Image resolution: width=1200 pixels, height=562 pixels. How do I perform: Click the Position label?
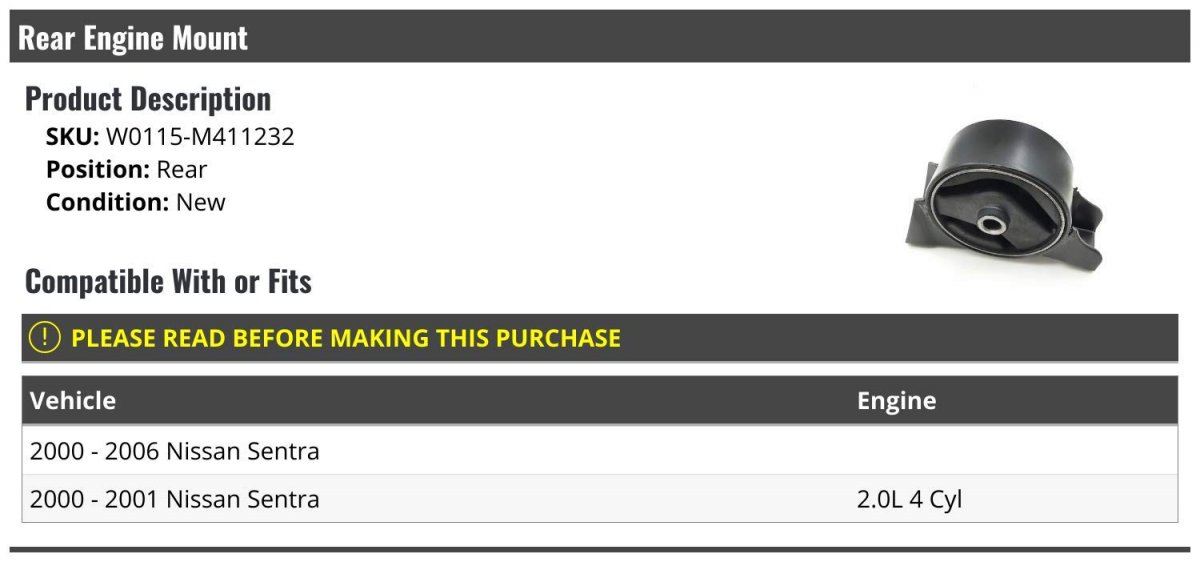pyautogui.click(x=98, y=170)
